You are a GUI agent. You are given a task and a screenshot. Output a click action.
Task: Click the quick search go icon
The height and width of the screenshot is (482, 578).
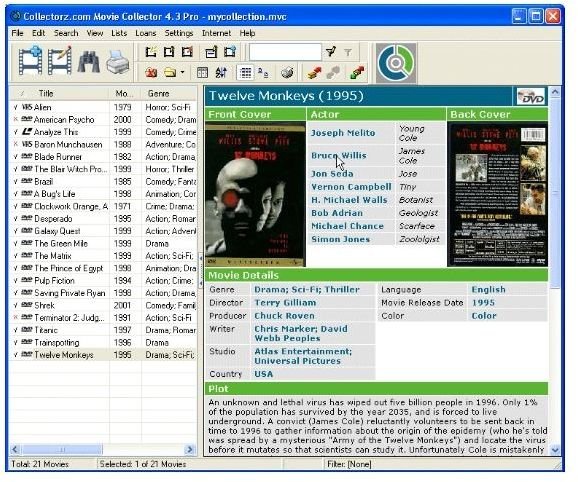click(x=331, y=52)
